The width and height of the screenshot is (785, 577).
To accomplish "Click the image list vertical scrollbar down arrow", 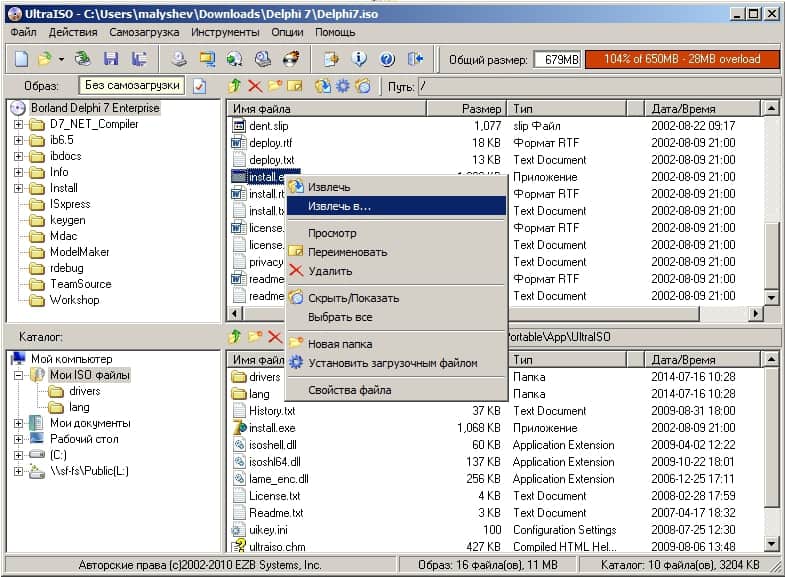I will tap(771, 297).
